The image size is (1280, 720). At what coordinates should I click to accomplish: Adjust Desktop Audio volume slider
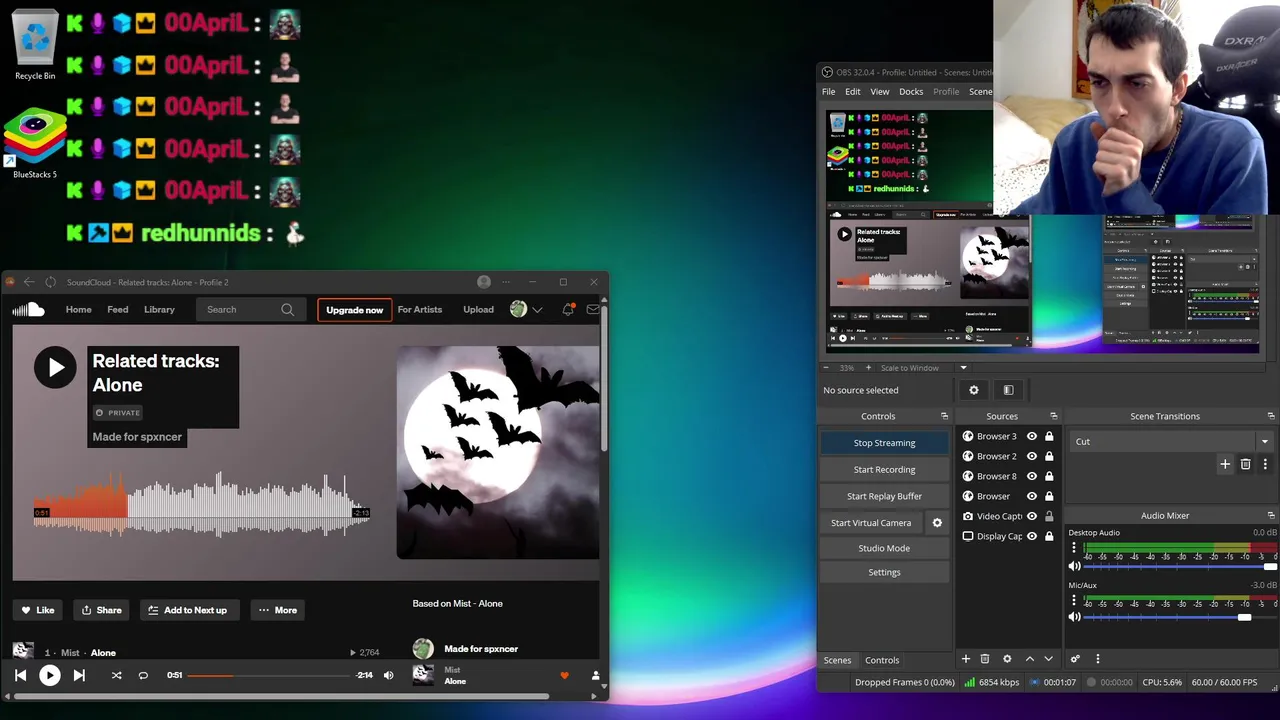coord(1180,566)
